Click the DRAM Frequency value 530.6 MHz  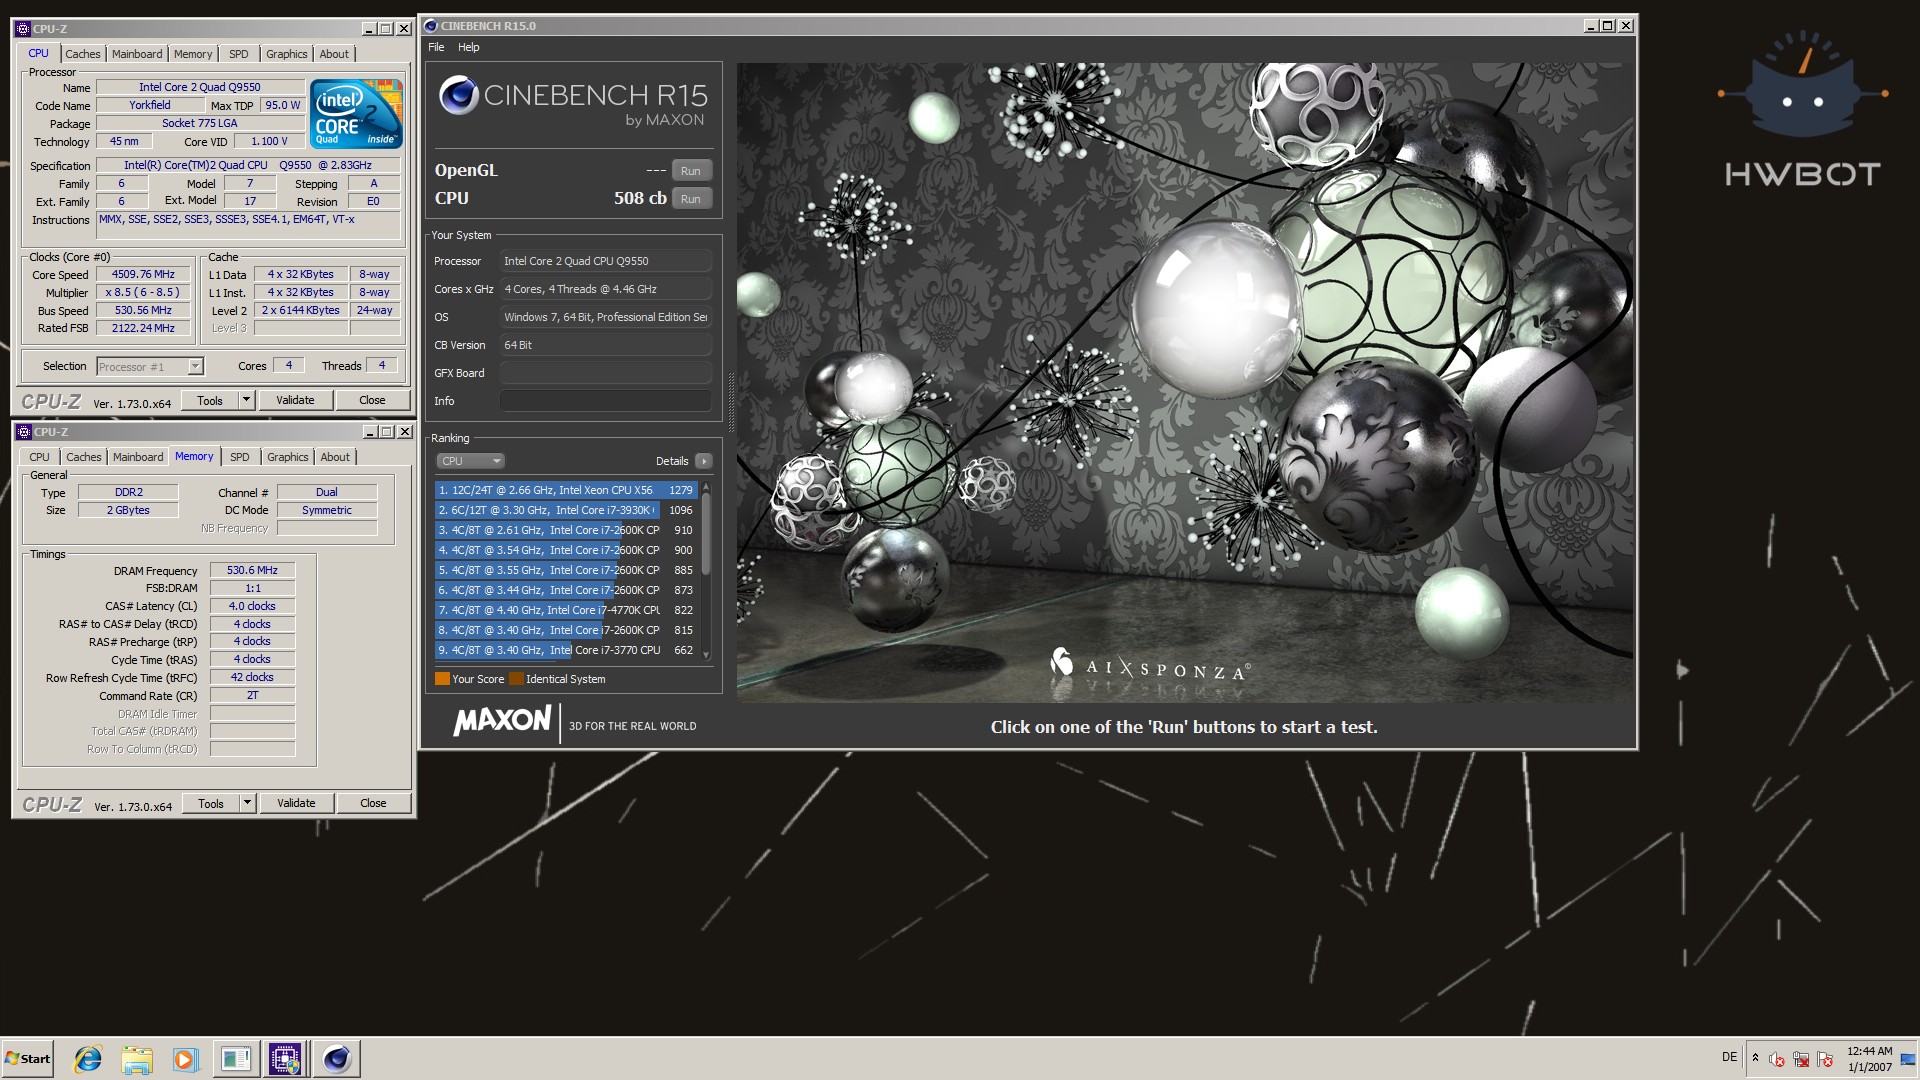coord(252,570)
